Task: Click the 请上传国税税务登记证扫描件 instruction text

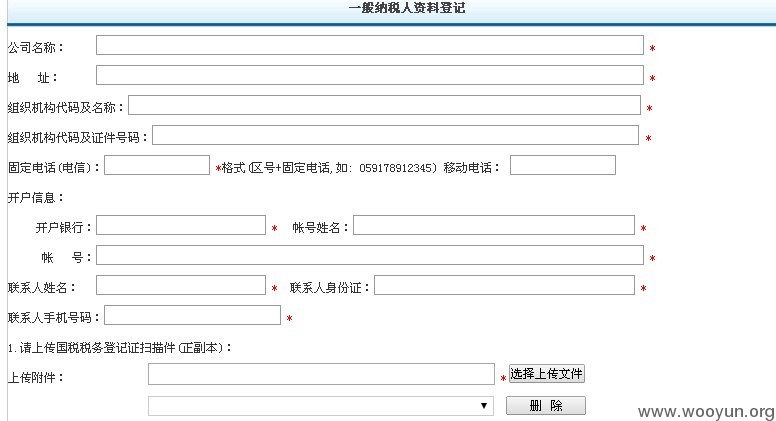Action: tap(120, 348)
